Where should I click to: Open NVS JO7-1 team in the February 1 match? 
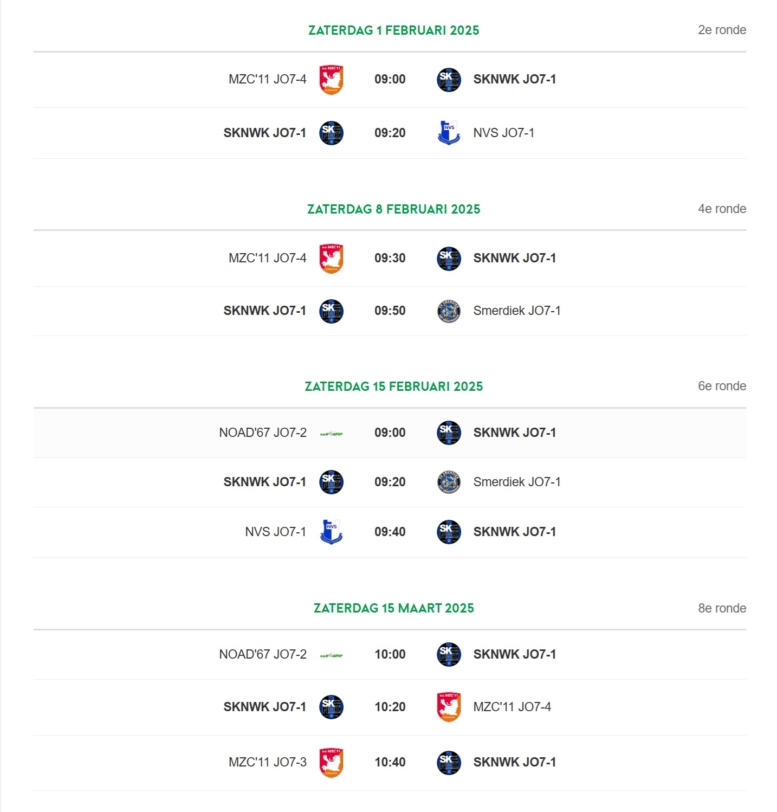tap(503, 133)
